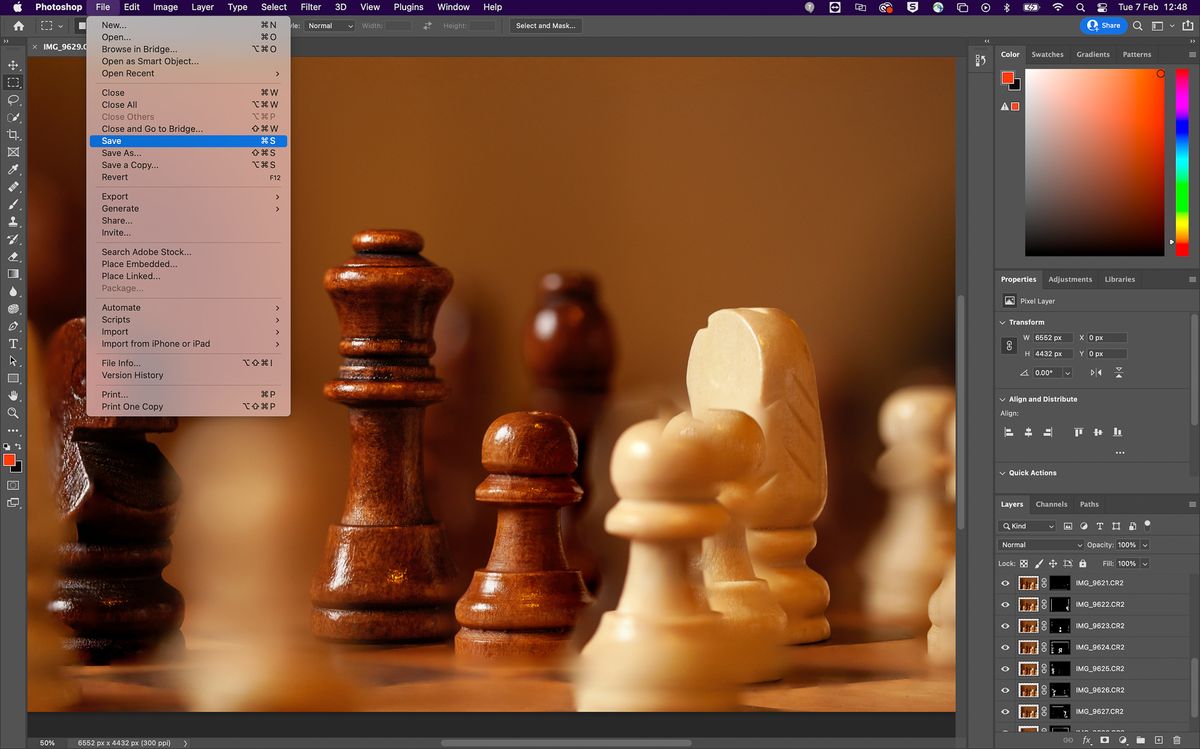This screenshot has width=1200, height=749.
Task: Click the IMG_9624.CR2 layer thumbnail
Action: point(1028,647)
